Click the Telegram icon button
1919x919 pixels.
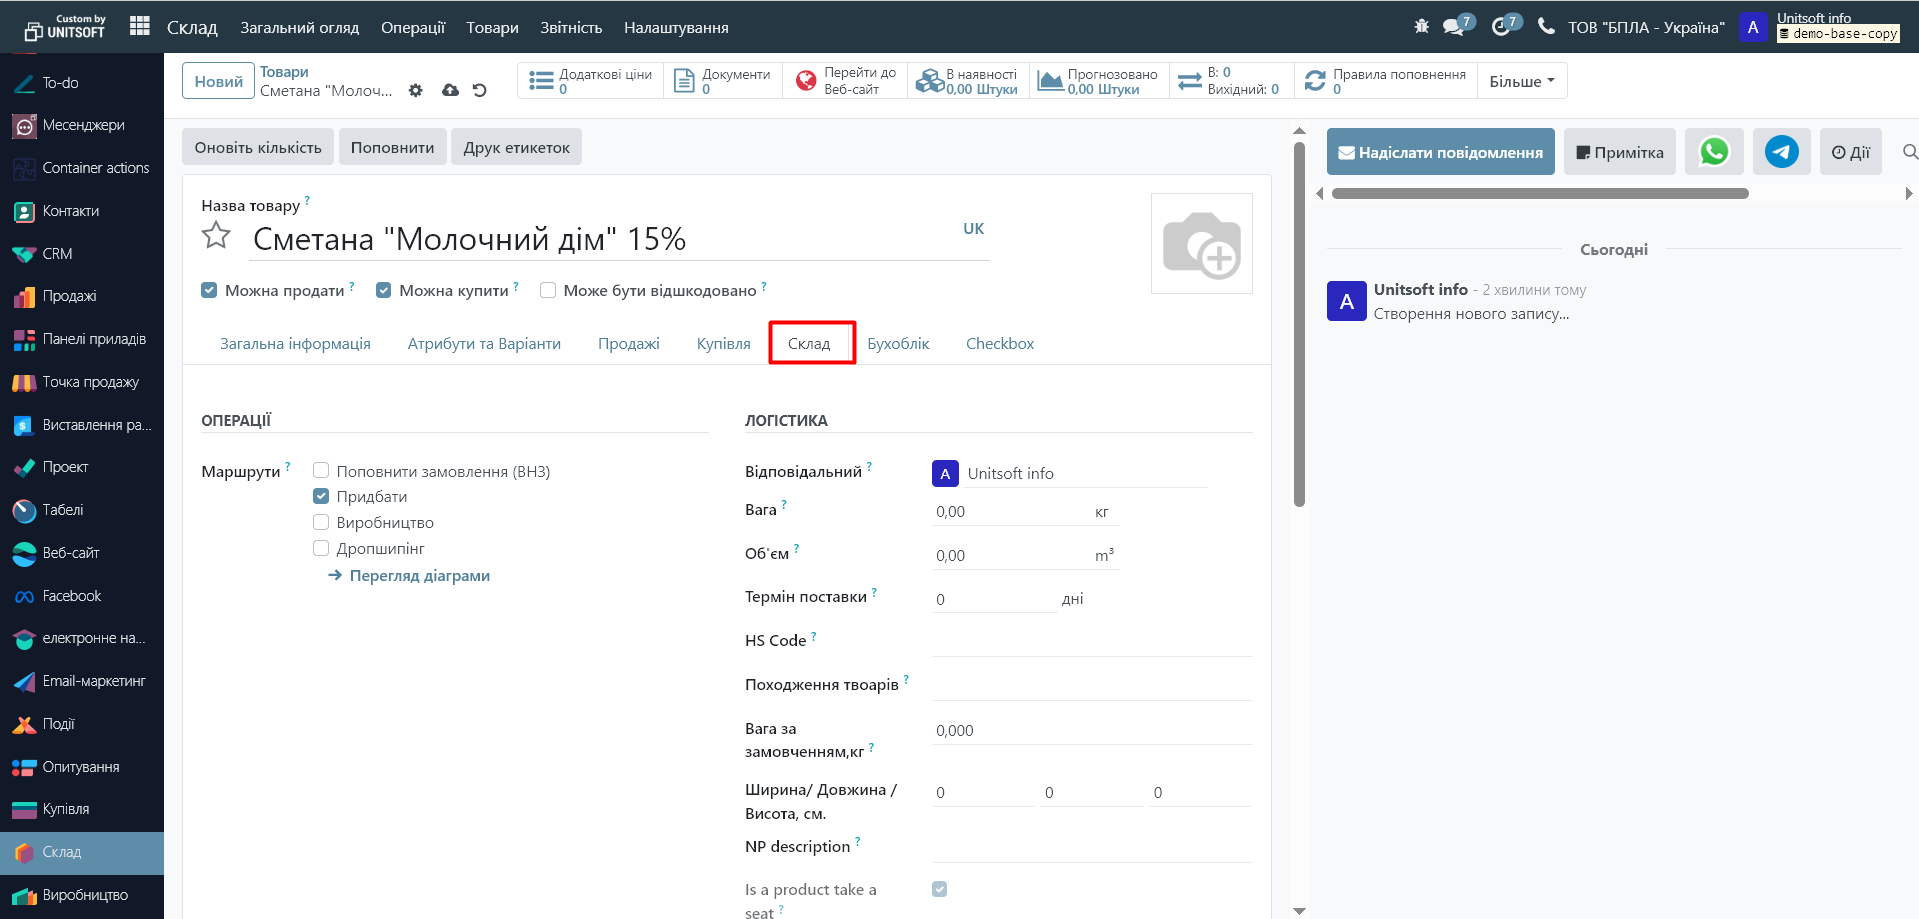click(x=1781, y=152)
